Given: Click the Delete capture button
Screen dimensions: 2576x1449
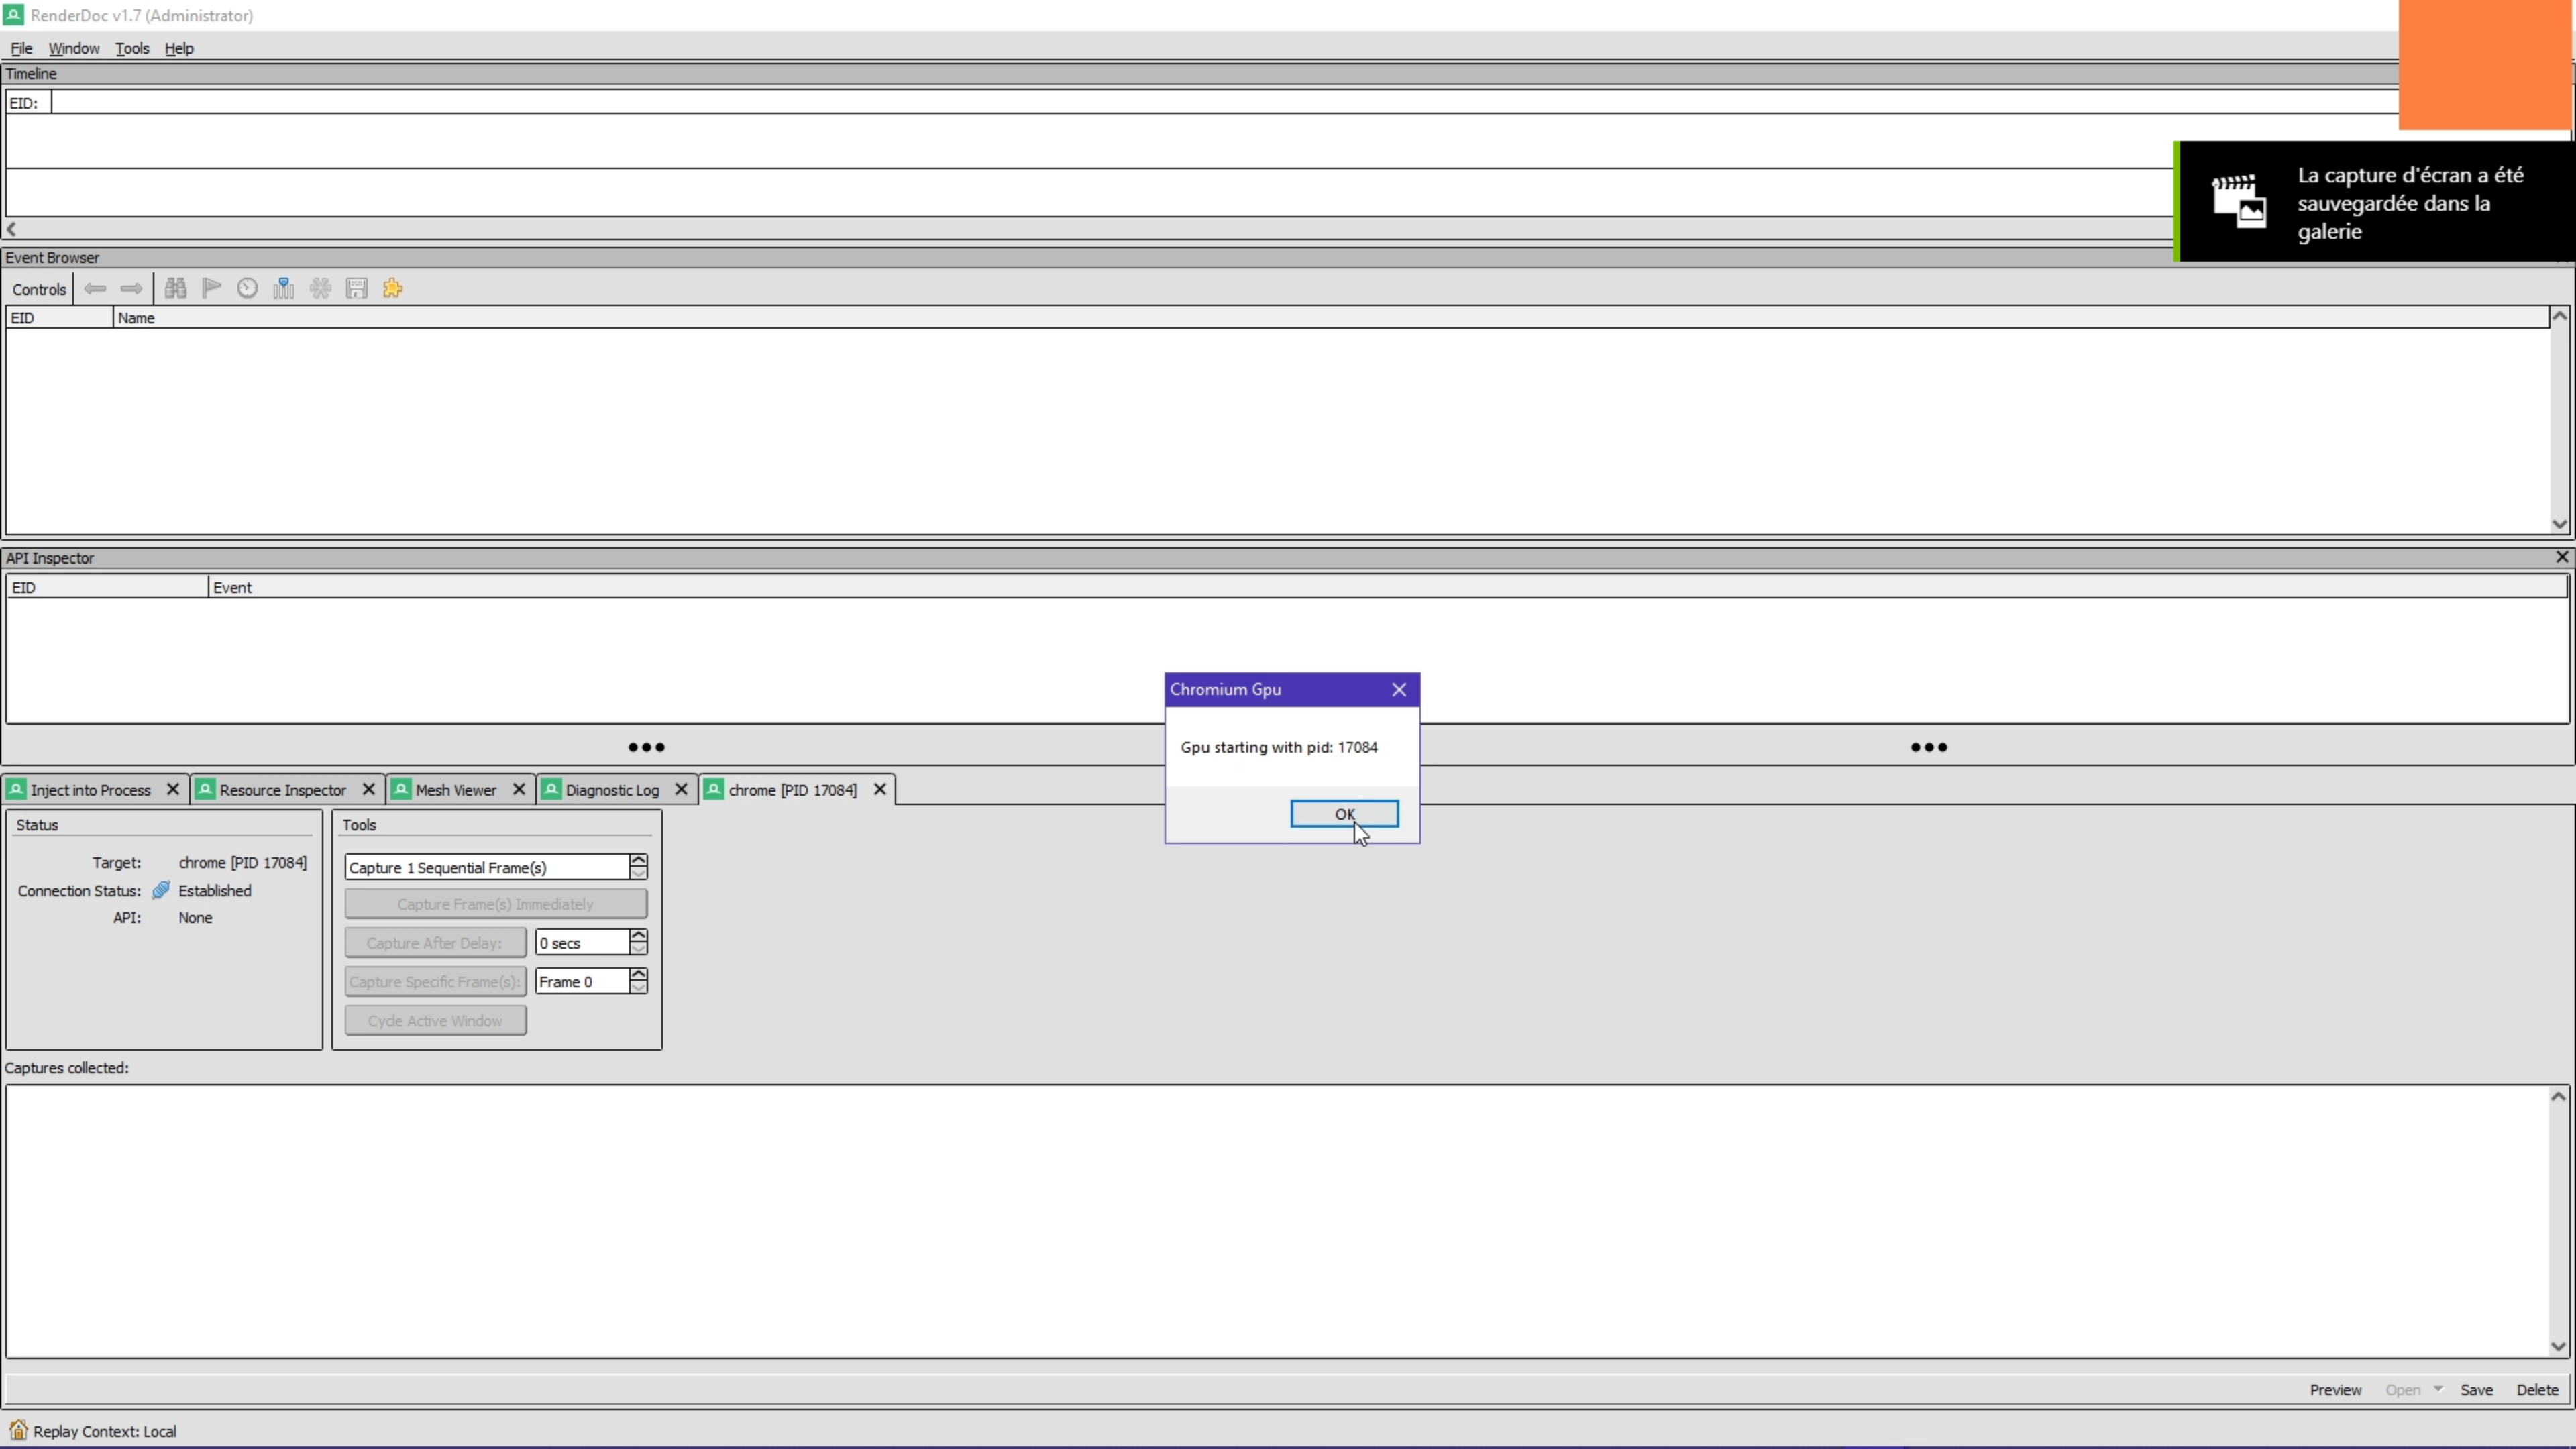Looking at the screenshot, I should tap(2537, 1390).
